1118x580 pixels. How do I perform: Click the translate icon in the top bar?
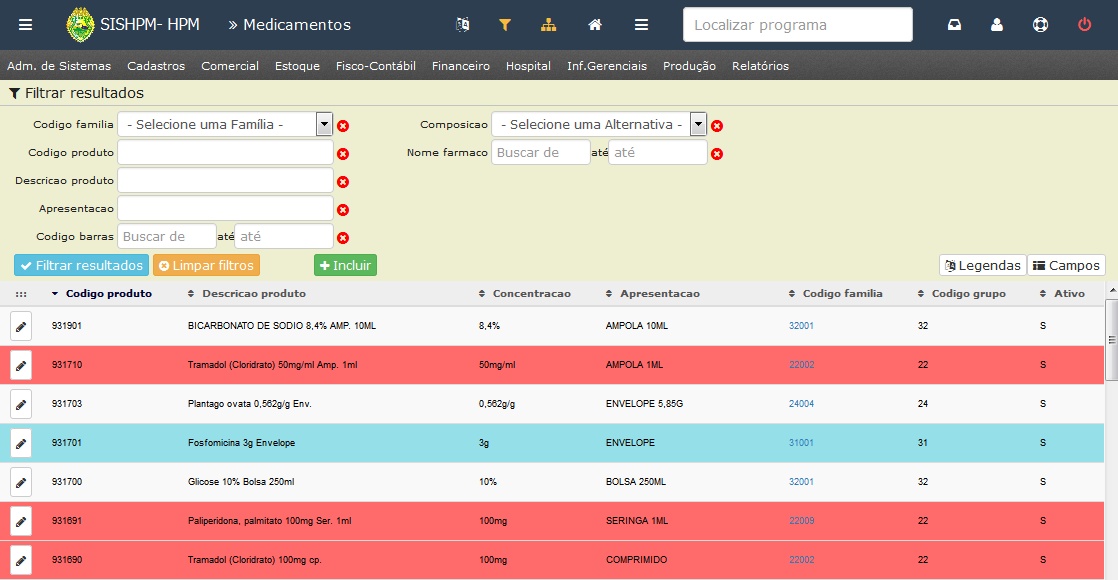pyautogui.click(x=462, y=25)
